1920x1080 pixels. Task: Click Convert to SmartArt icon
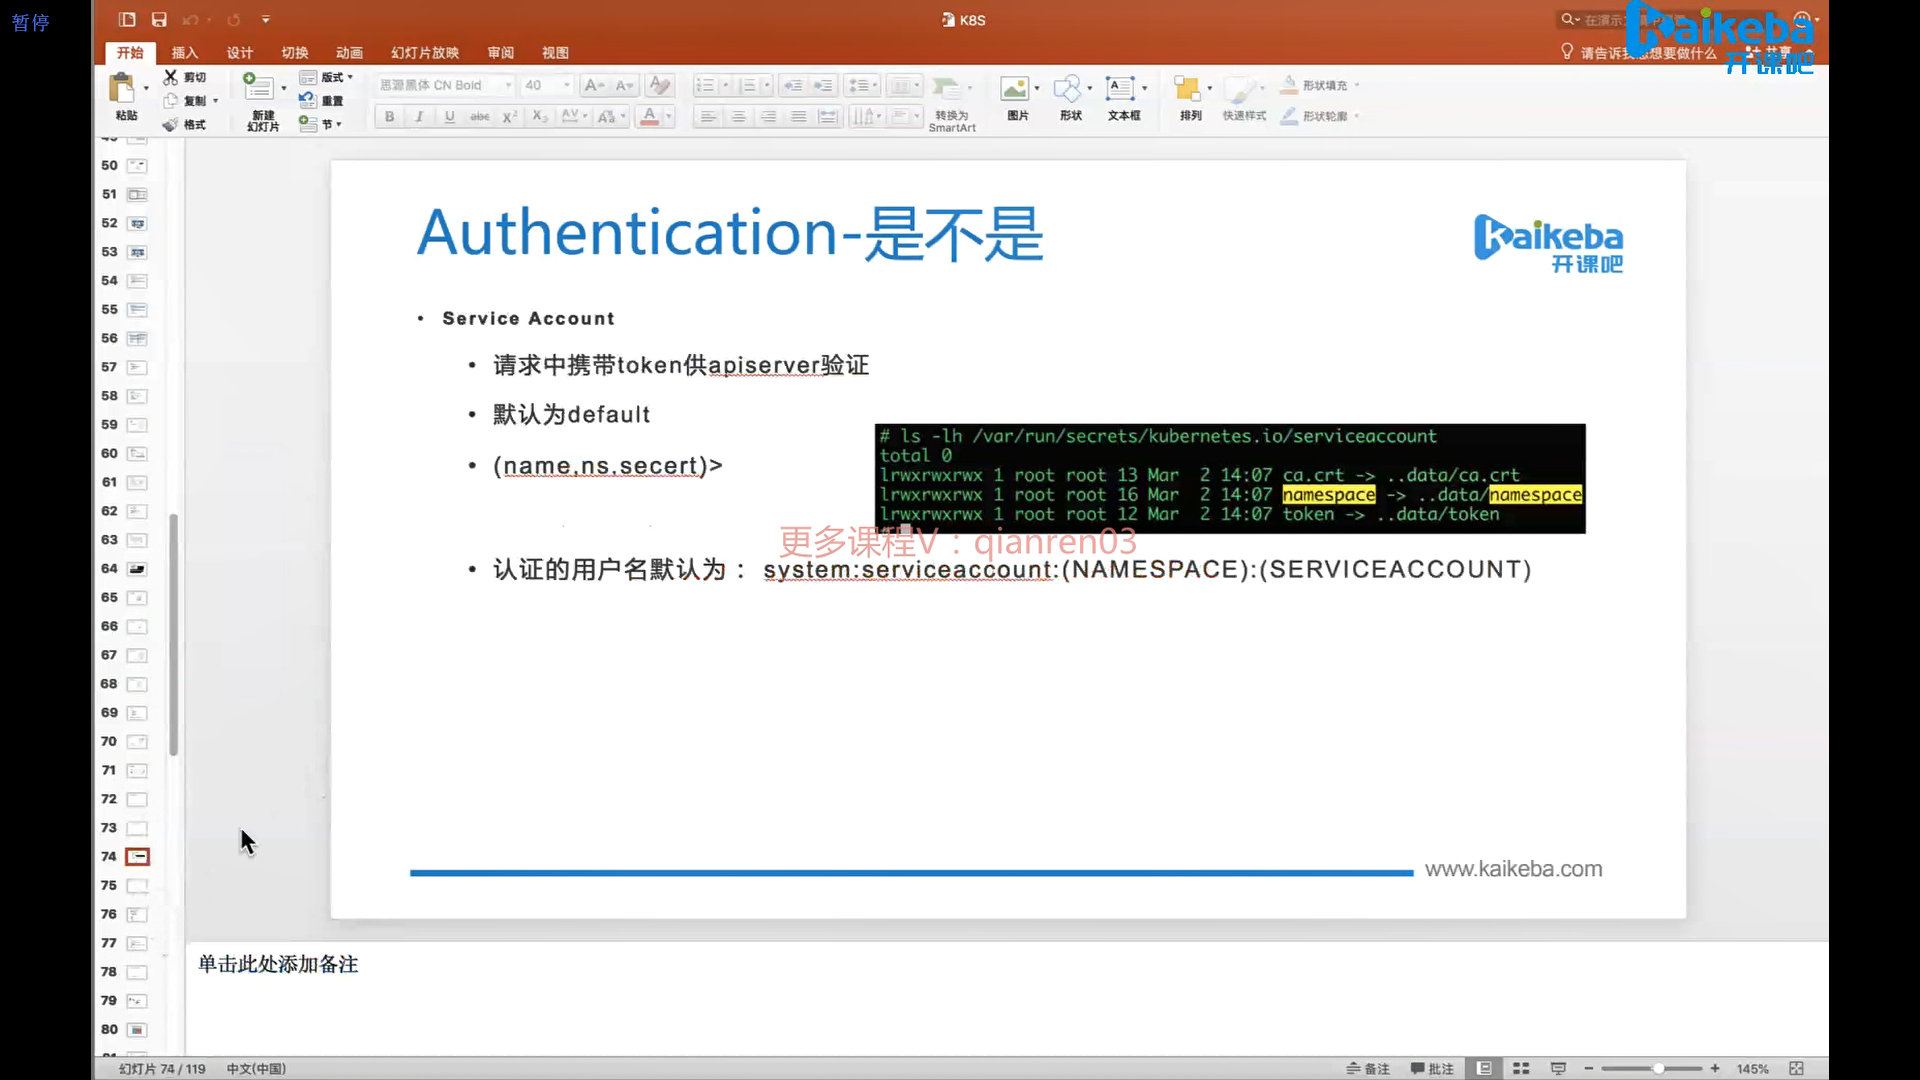click(x=946, y=89)
